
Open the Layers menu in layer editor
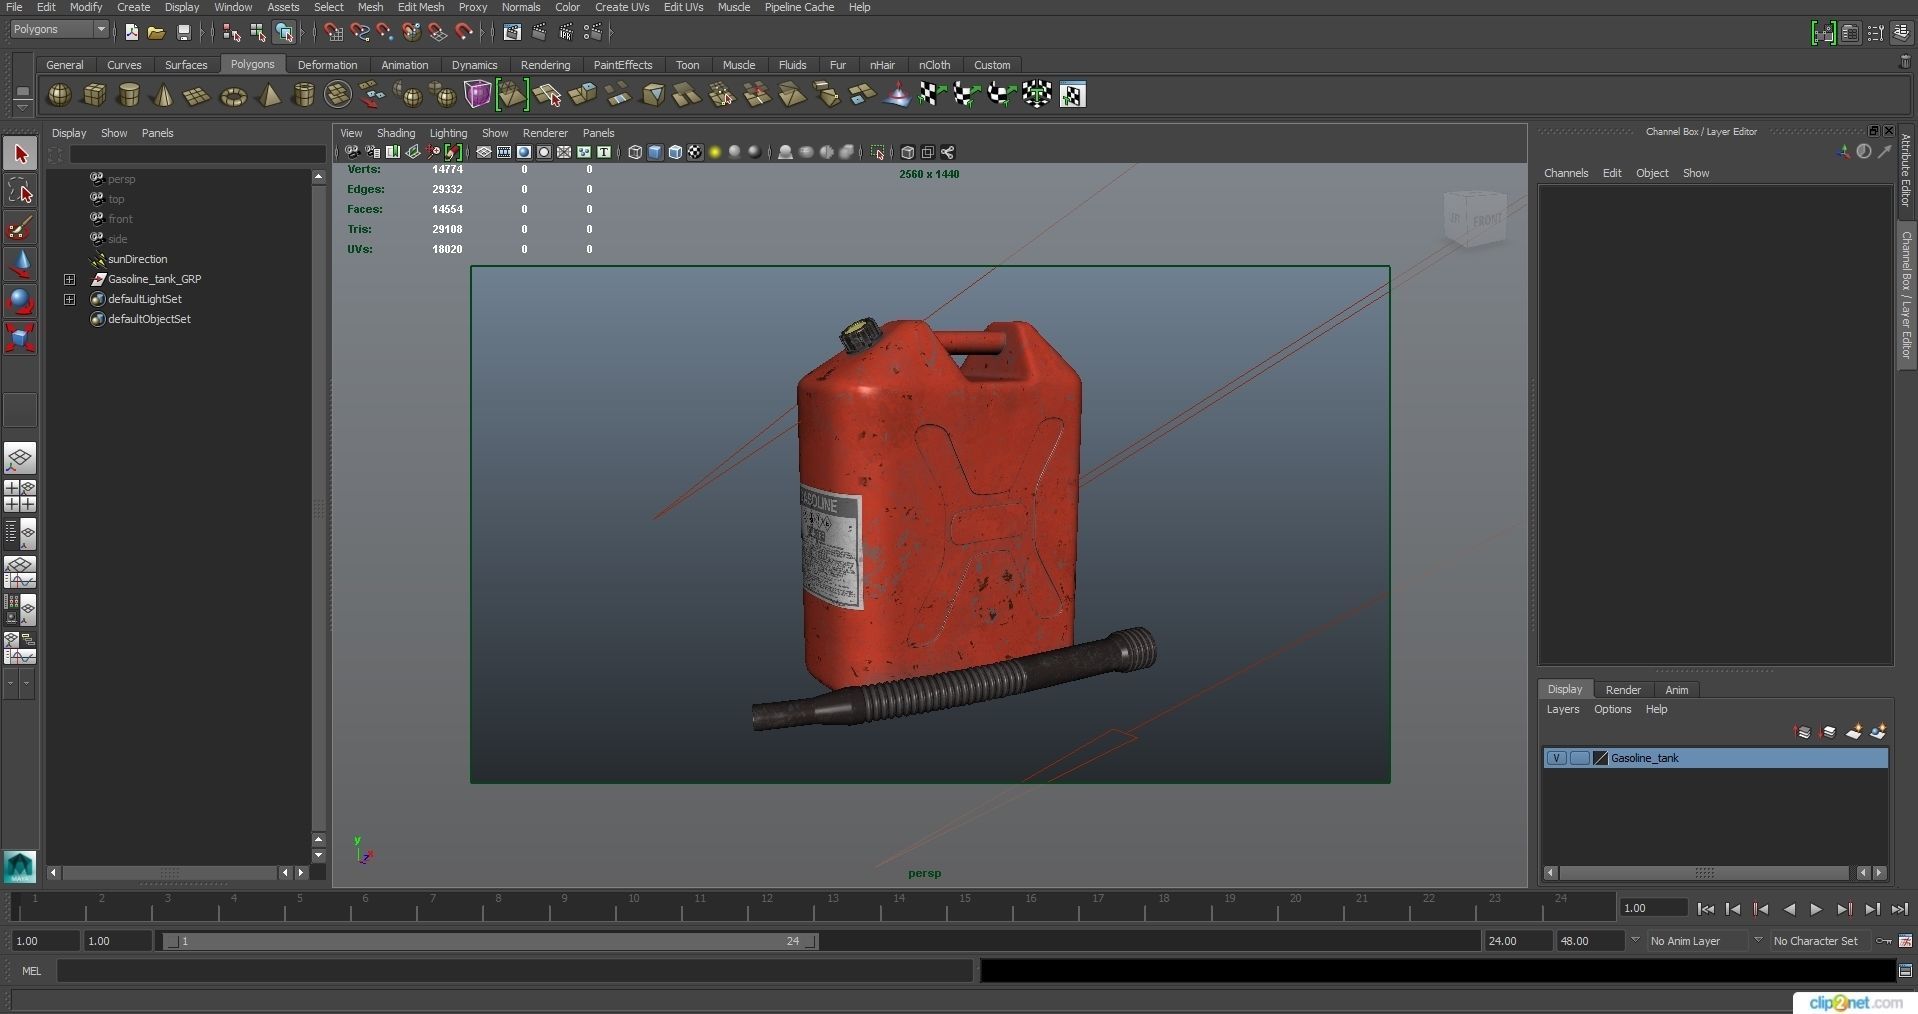1563,709
